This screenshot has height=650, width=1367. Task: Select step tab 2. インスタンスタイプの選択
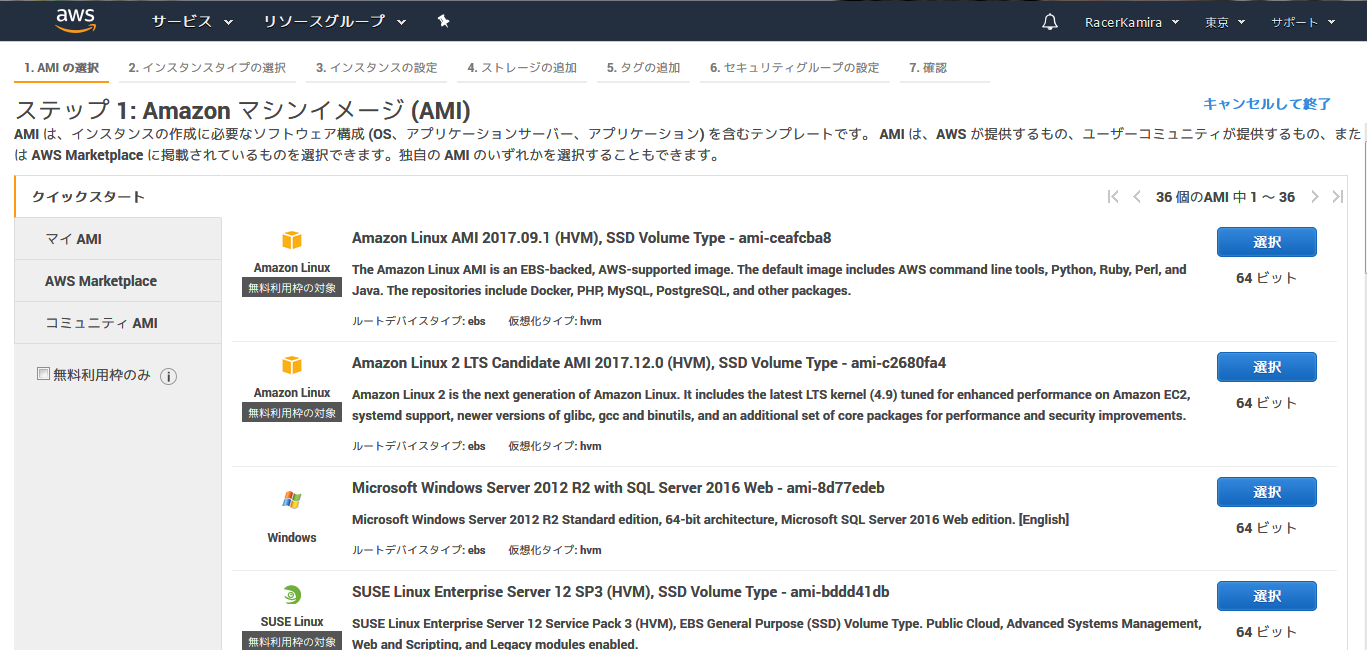pyautogui.click(x=207, y=68)
